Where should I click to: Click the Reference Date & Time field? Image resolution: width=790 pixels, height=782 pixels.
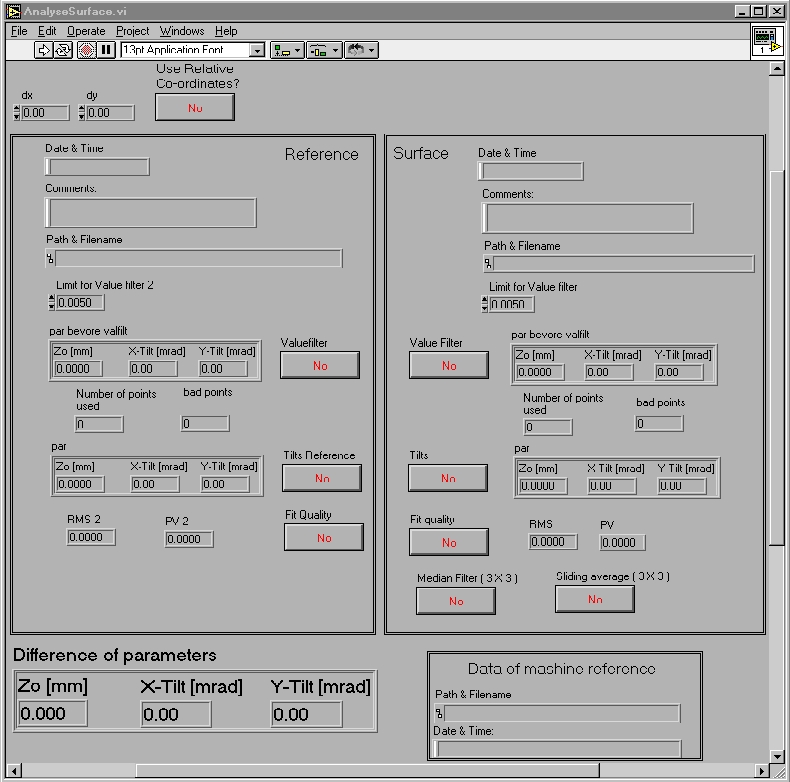(97, 167)
